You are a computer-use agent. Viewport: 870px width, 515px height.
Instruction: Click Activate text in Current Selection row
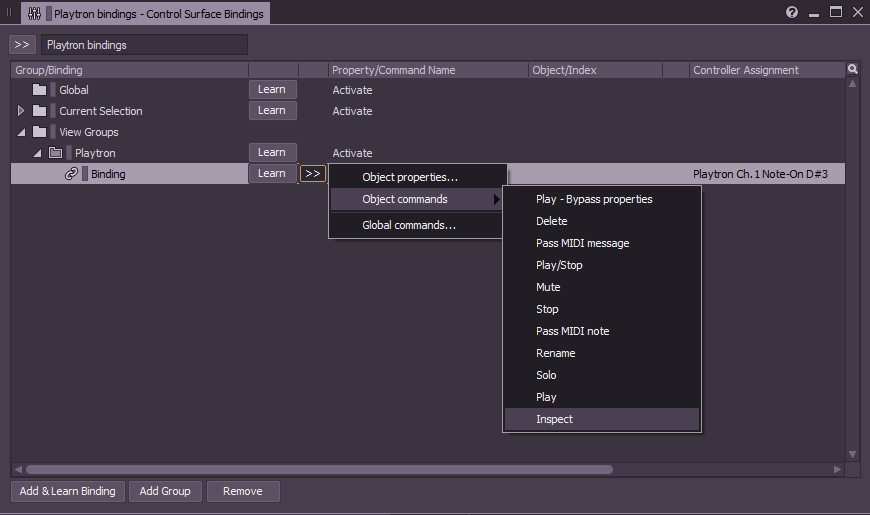click(352, 111)
